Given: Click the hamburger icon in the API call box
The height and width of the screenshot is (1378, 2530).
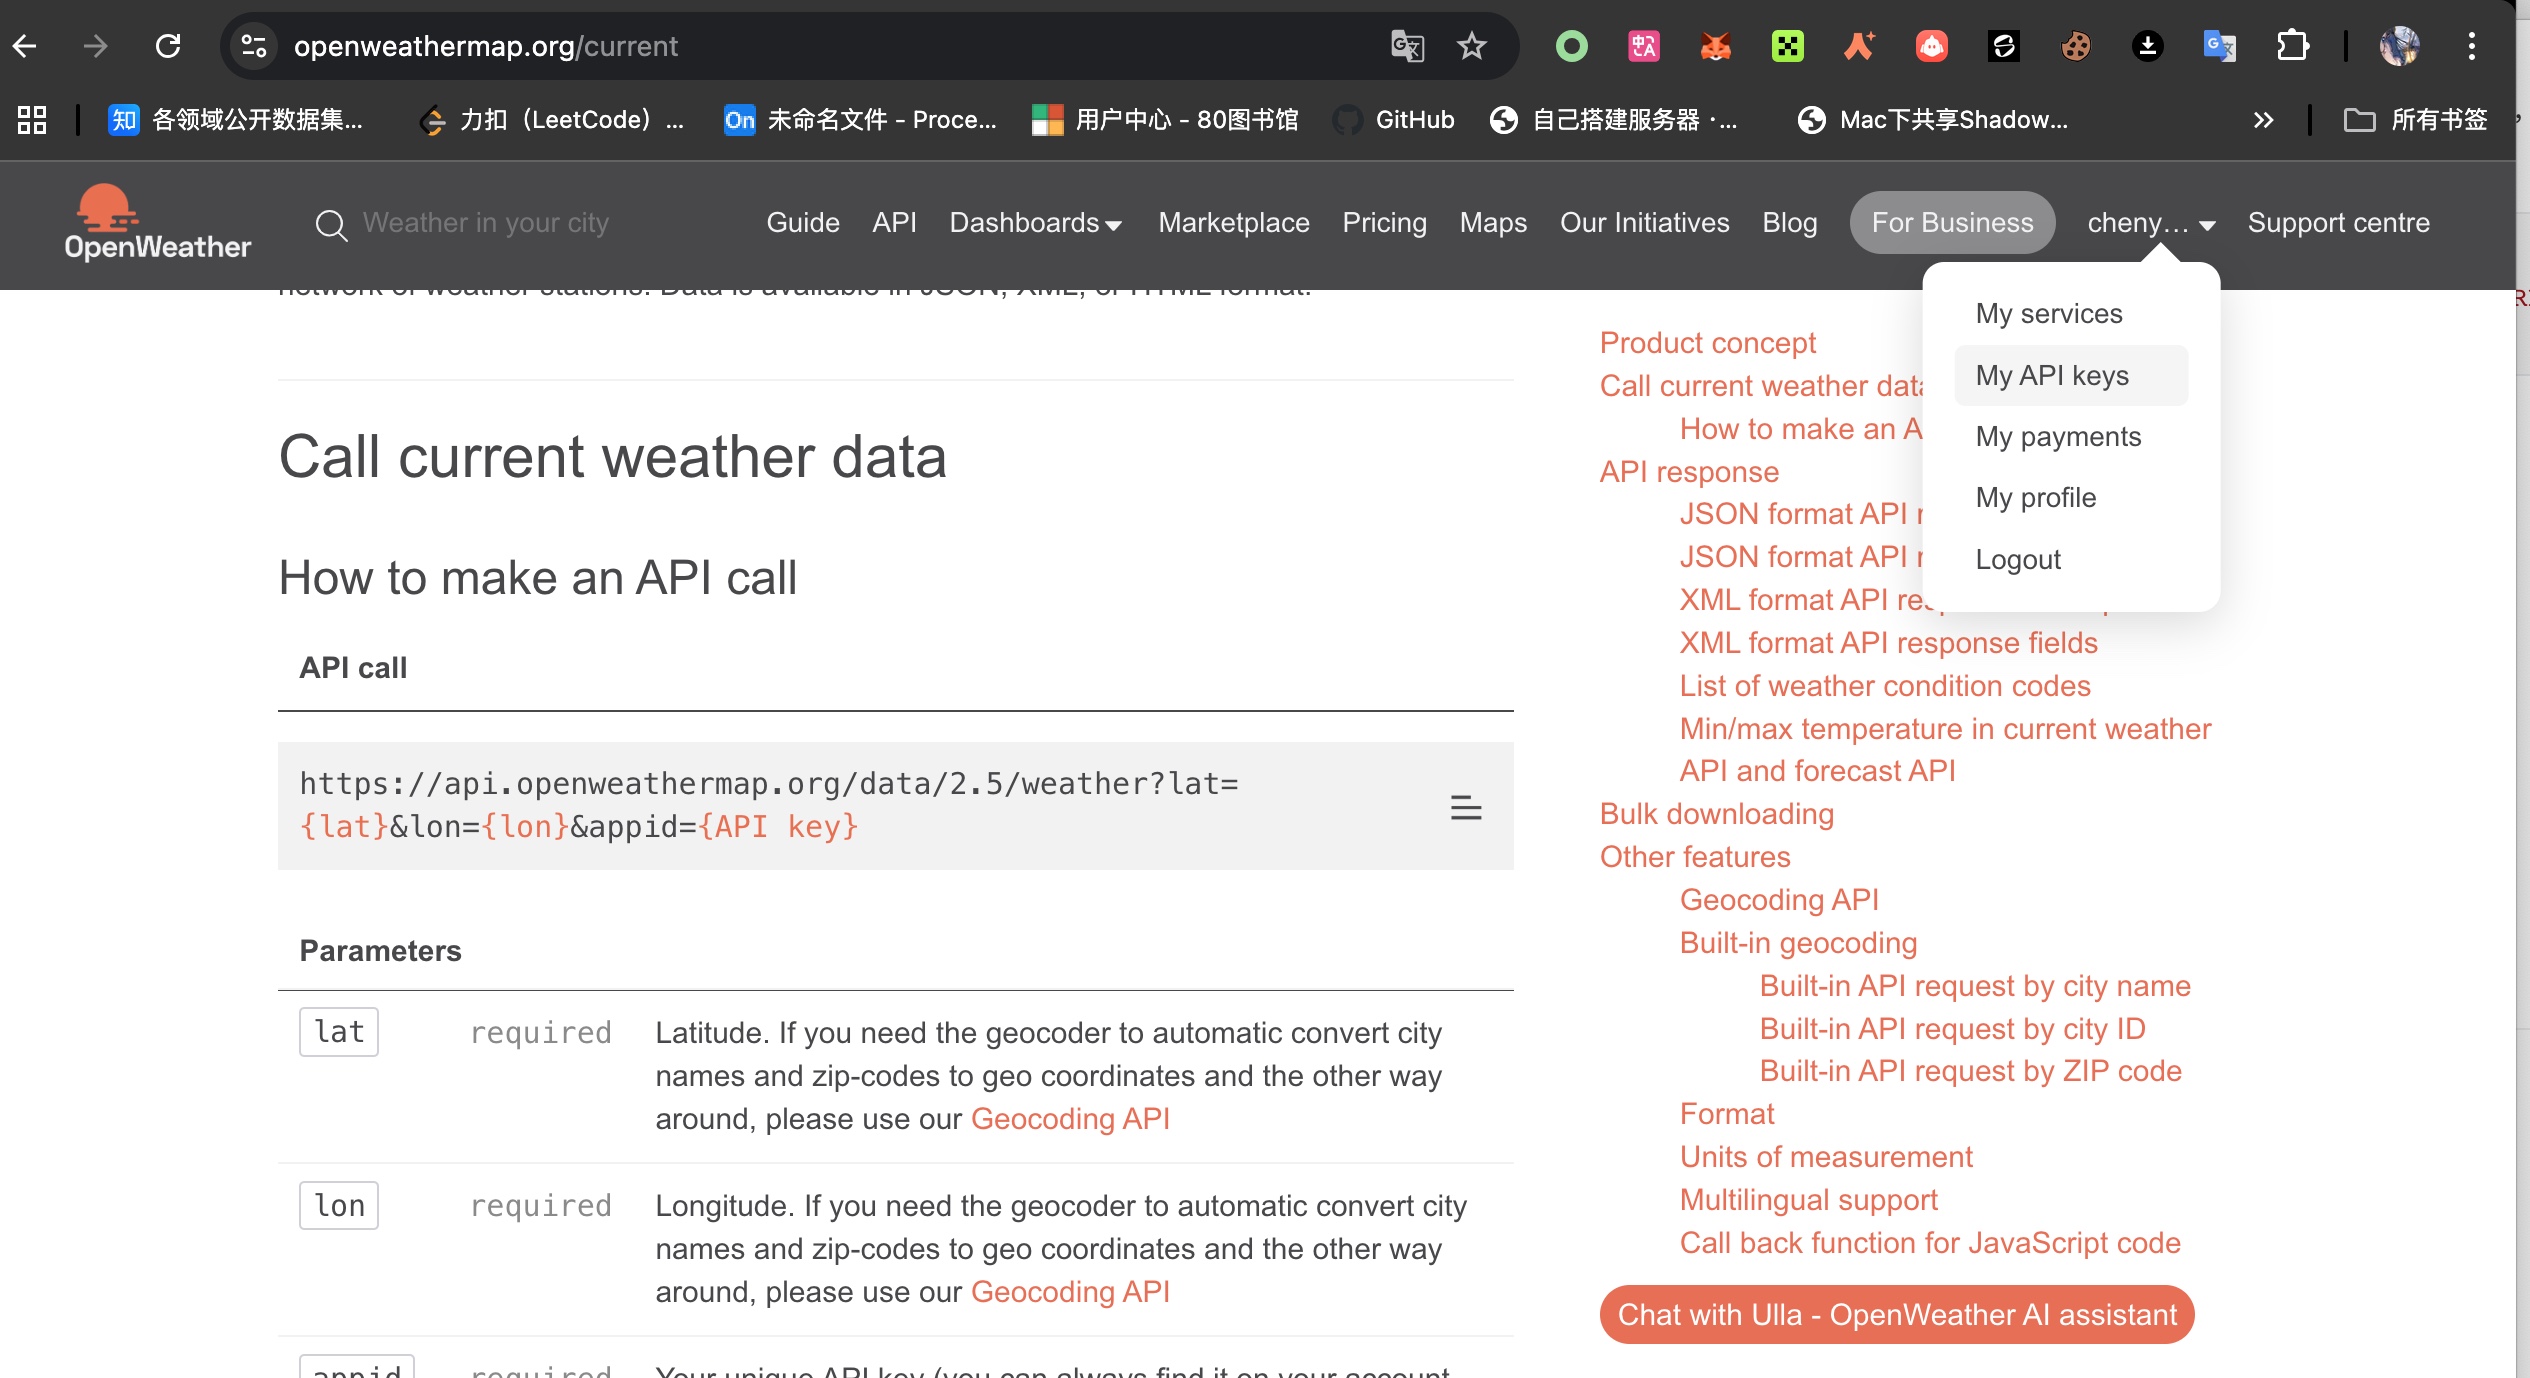Looking at the screenshot, I should 1466,807.
